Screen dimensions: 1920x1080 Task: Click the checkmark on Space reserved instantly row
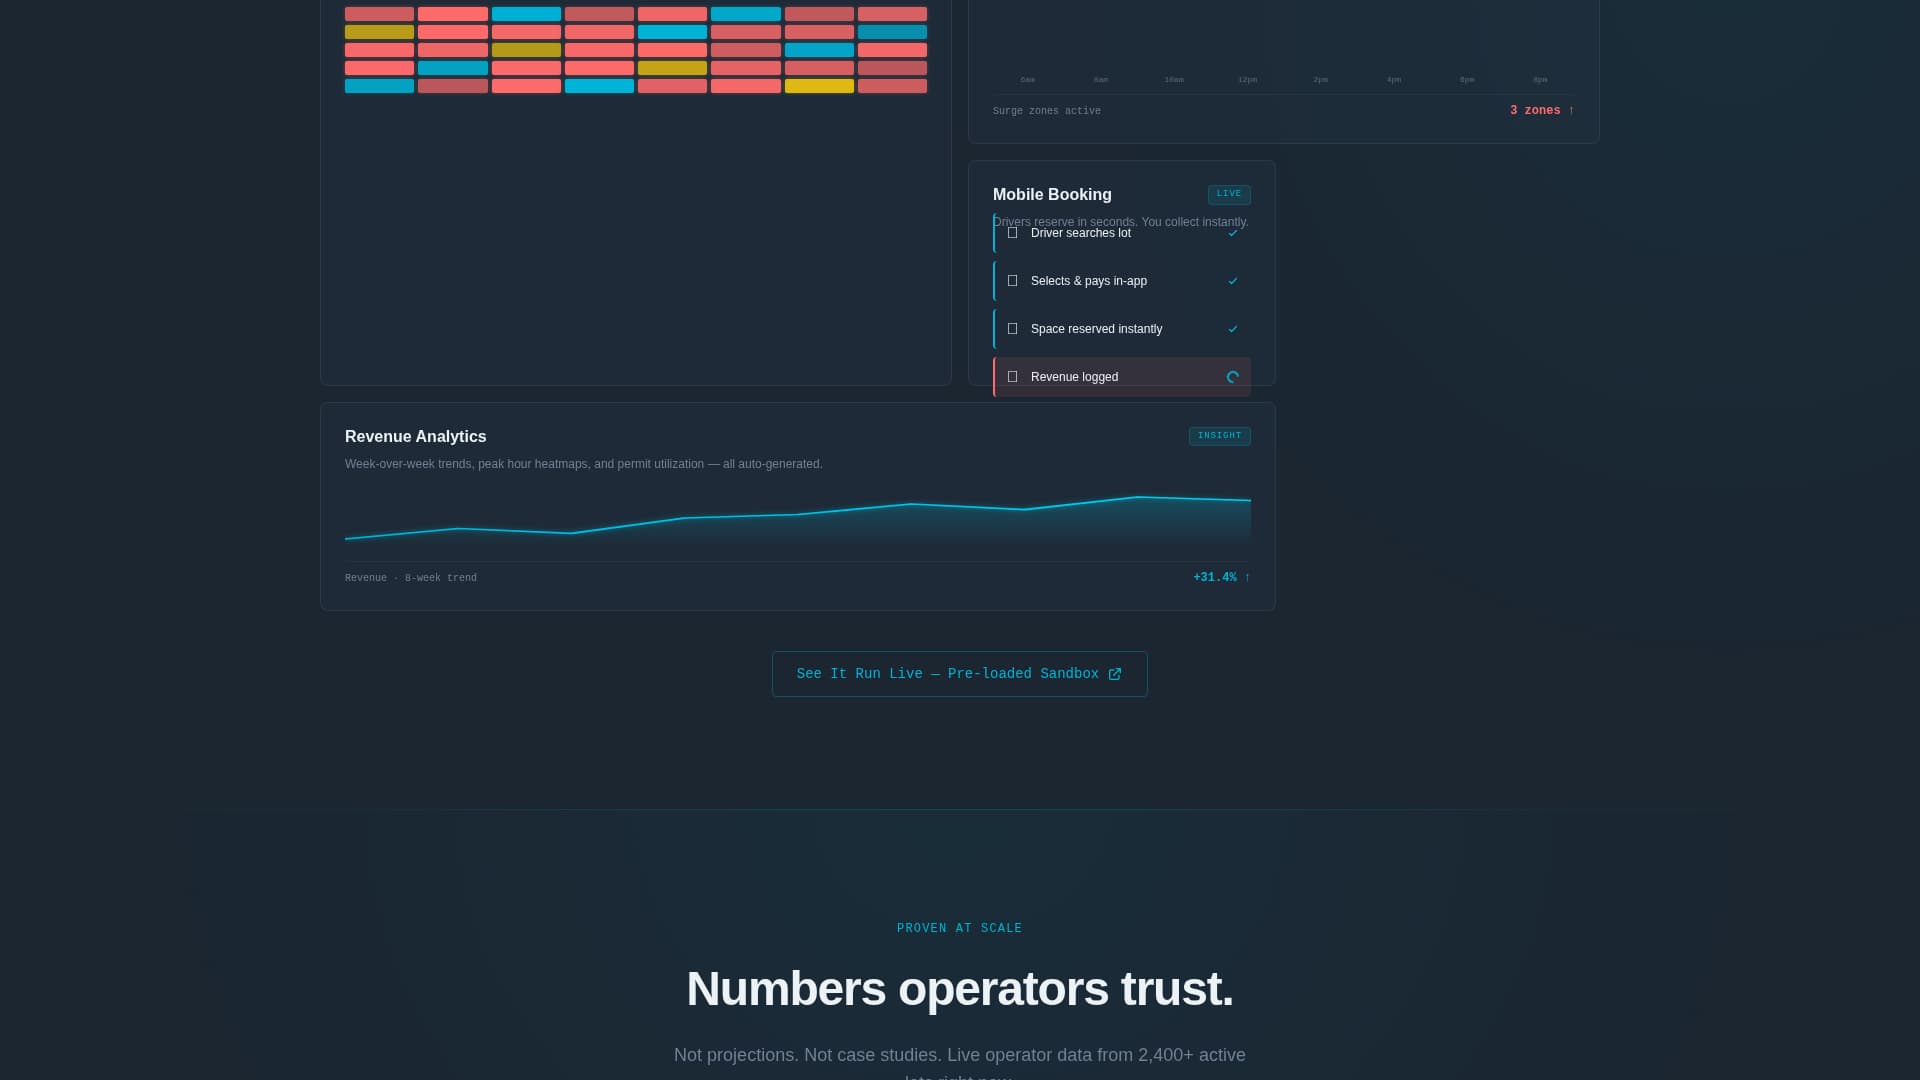click(1233, 329)
